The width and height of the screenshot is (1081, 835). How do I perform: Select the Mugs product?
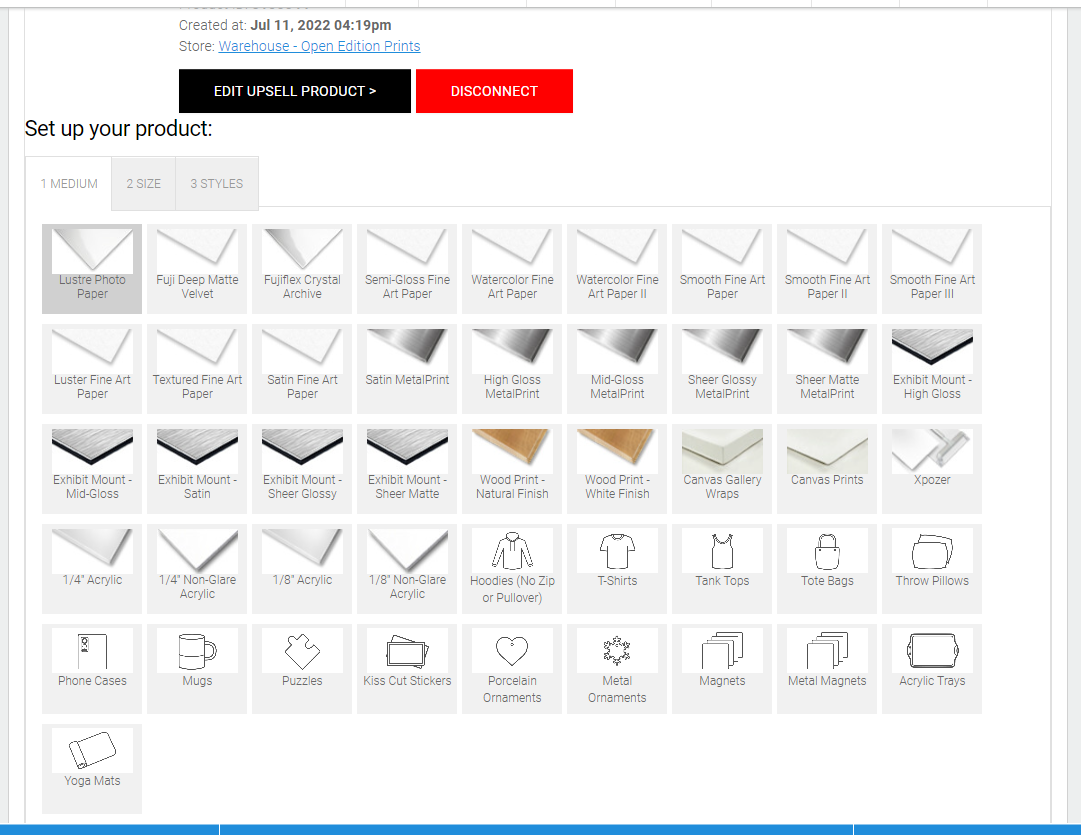[x=197, y=669]
